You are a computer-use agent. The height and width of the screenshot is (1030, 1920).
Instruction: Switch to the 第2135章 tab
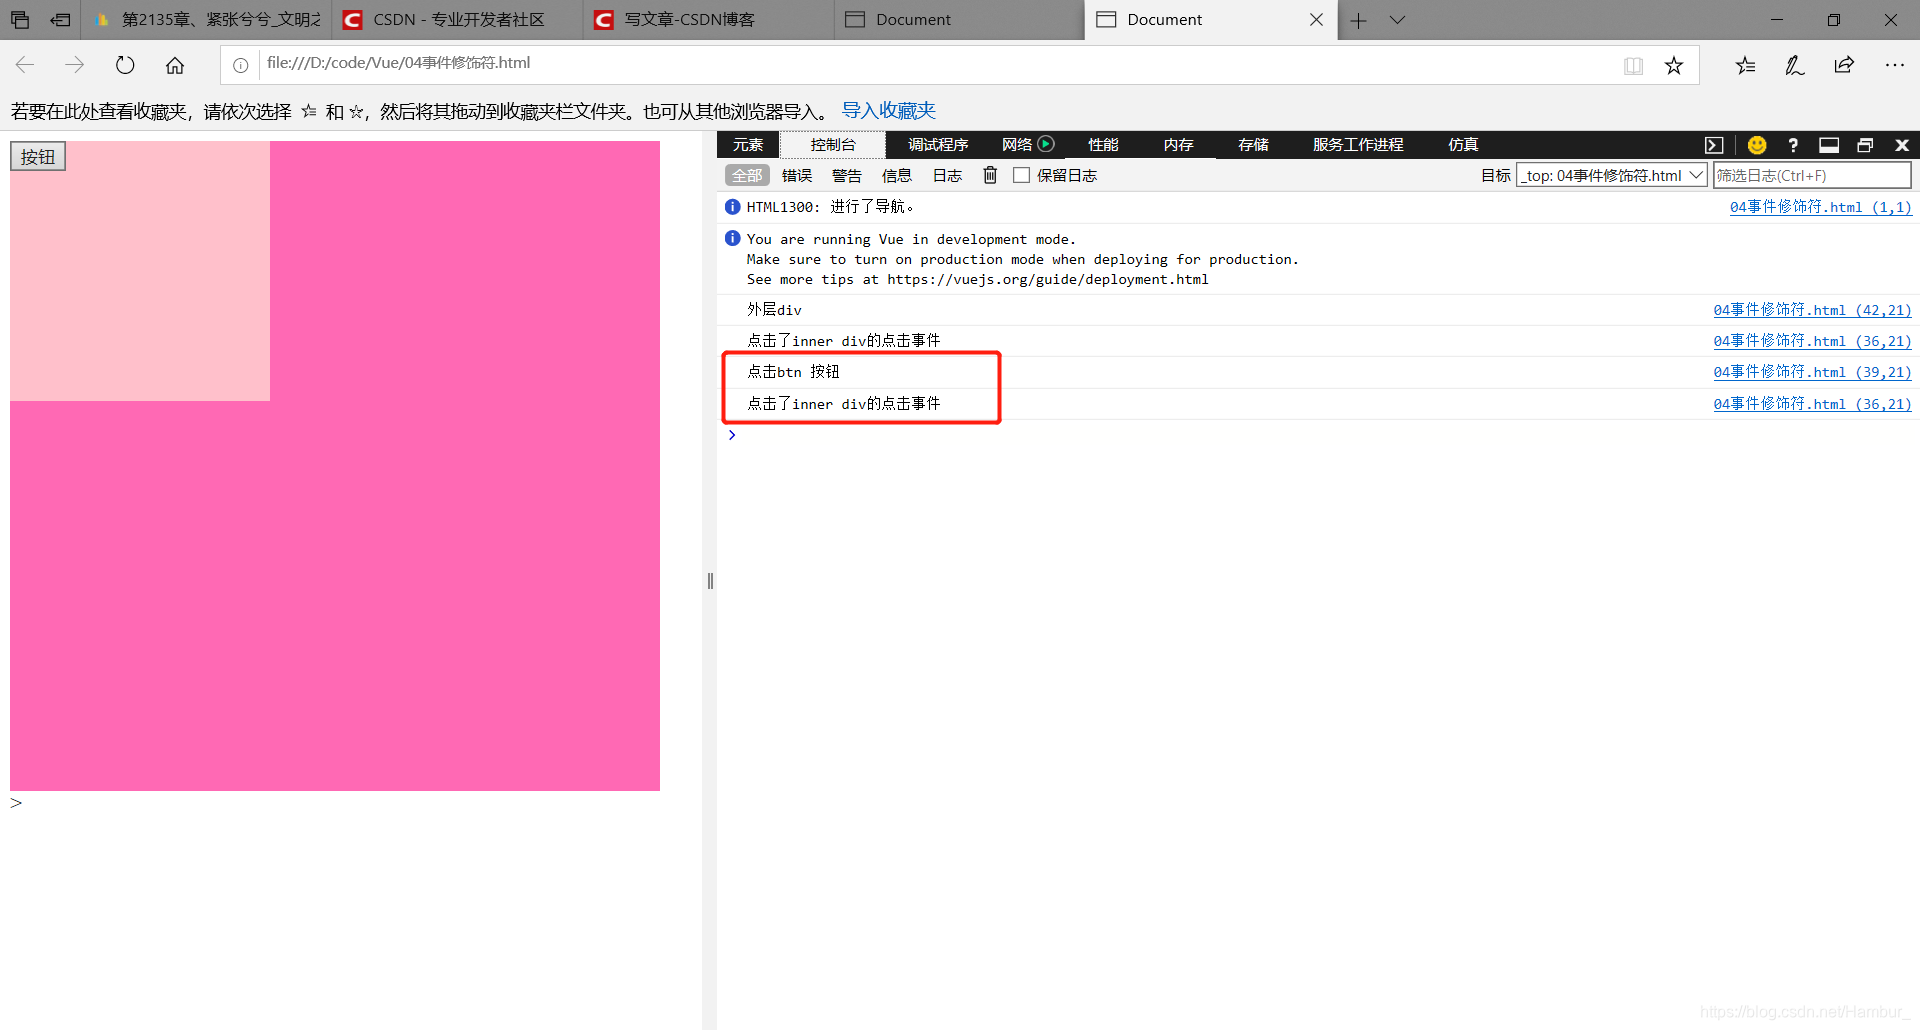coord(207,20)
